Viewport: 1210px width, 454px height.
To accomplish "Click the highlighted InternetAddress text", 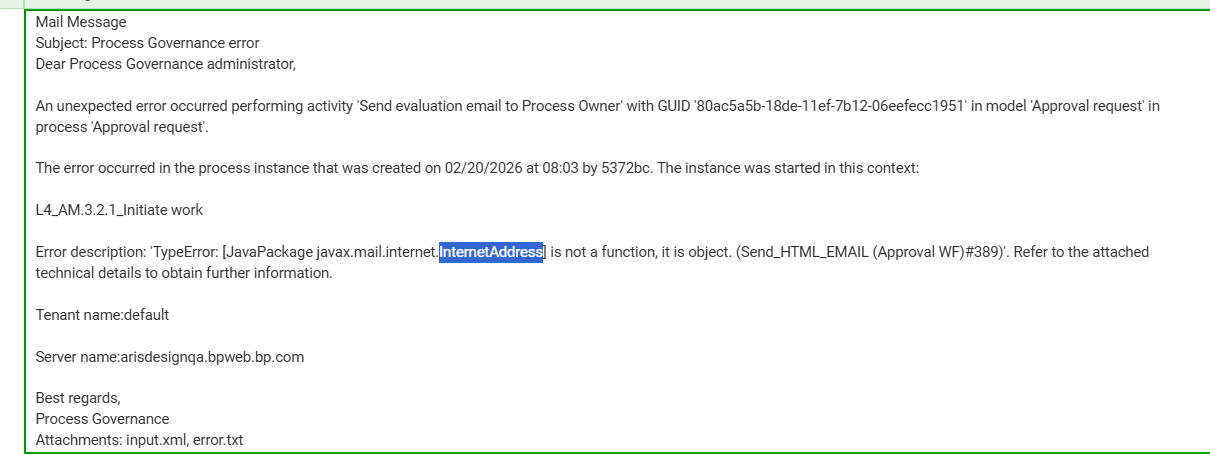I will point(491,252).
